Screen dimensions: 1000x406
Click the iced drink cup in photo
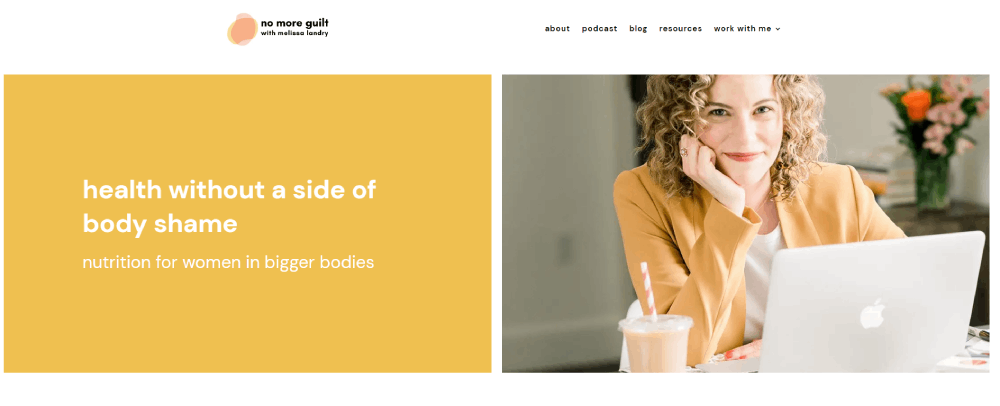(x=656, y=343)
